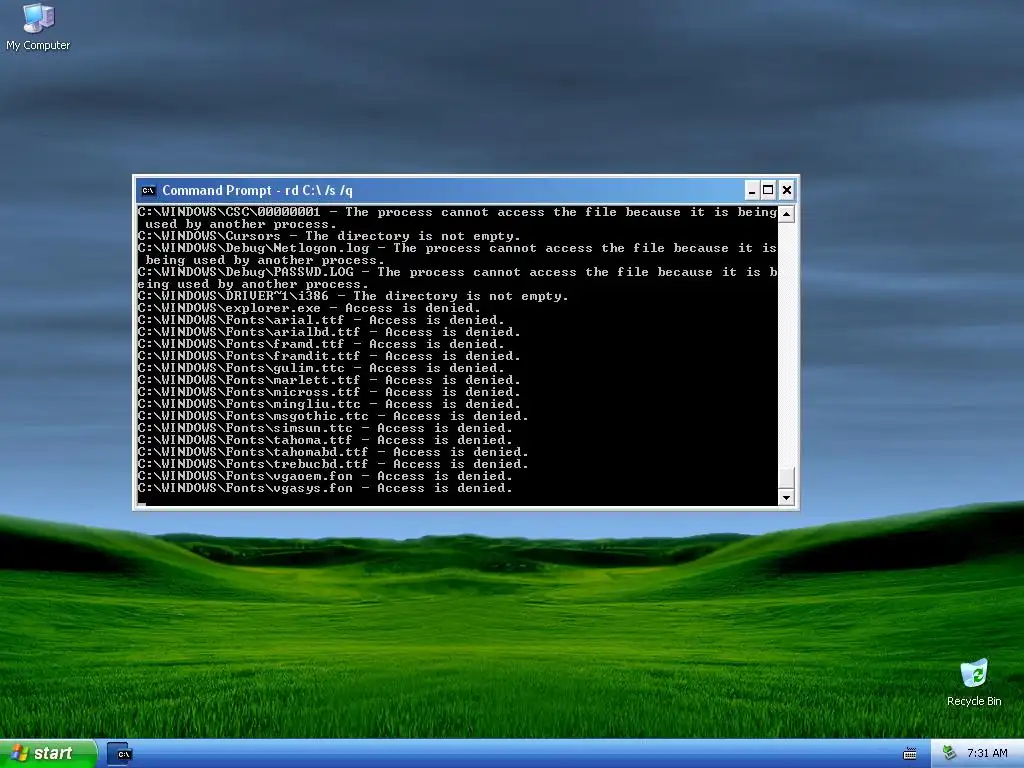The image size is (1024, 768).
Task: Click the console scrollbar down arrow
Action: [786, 498]
